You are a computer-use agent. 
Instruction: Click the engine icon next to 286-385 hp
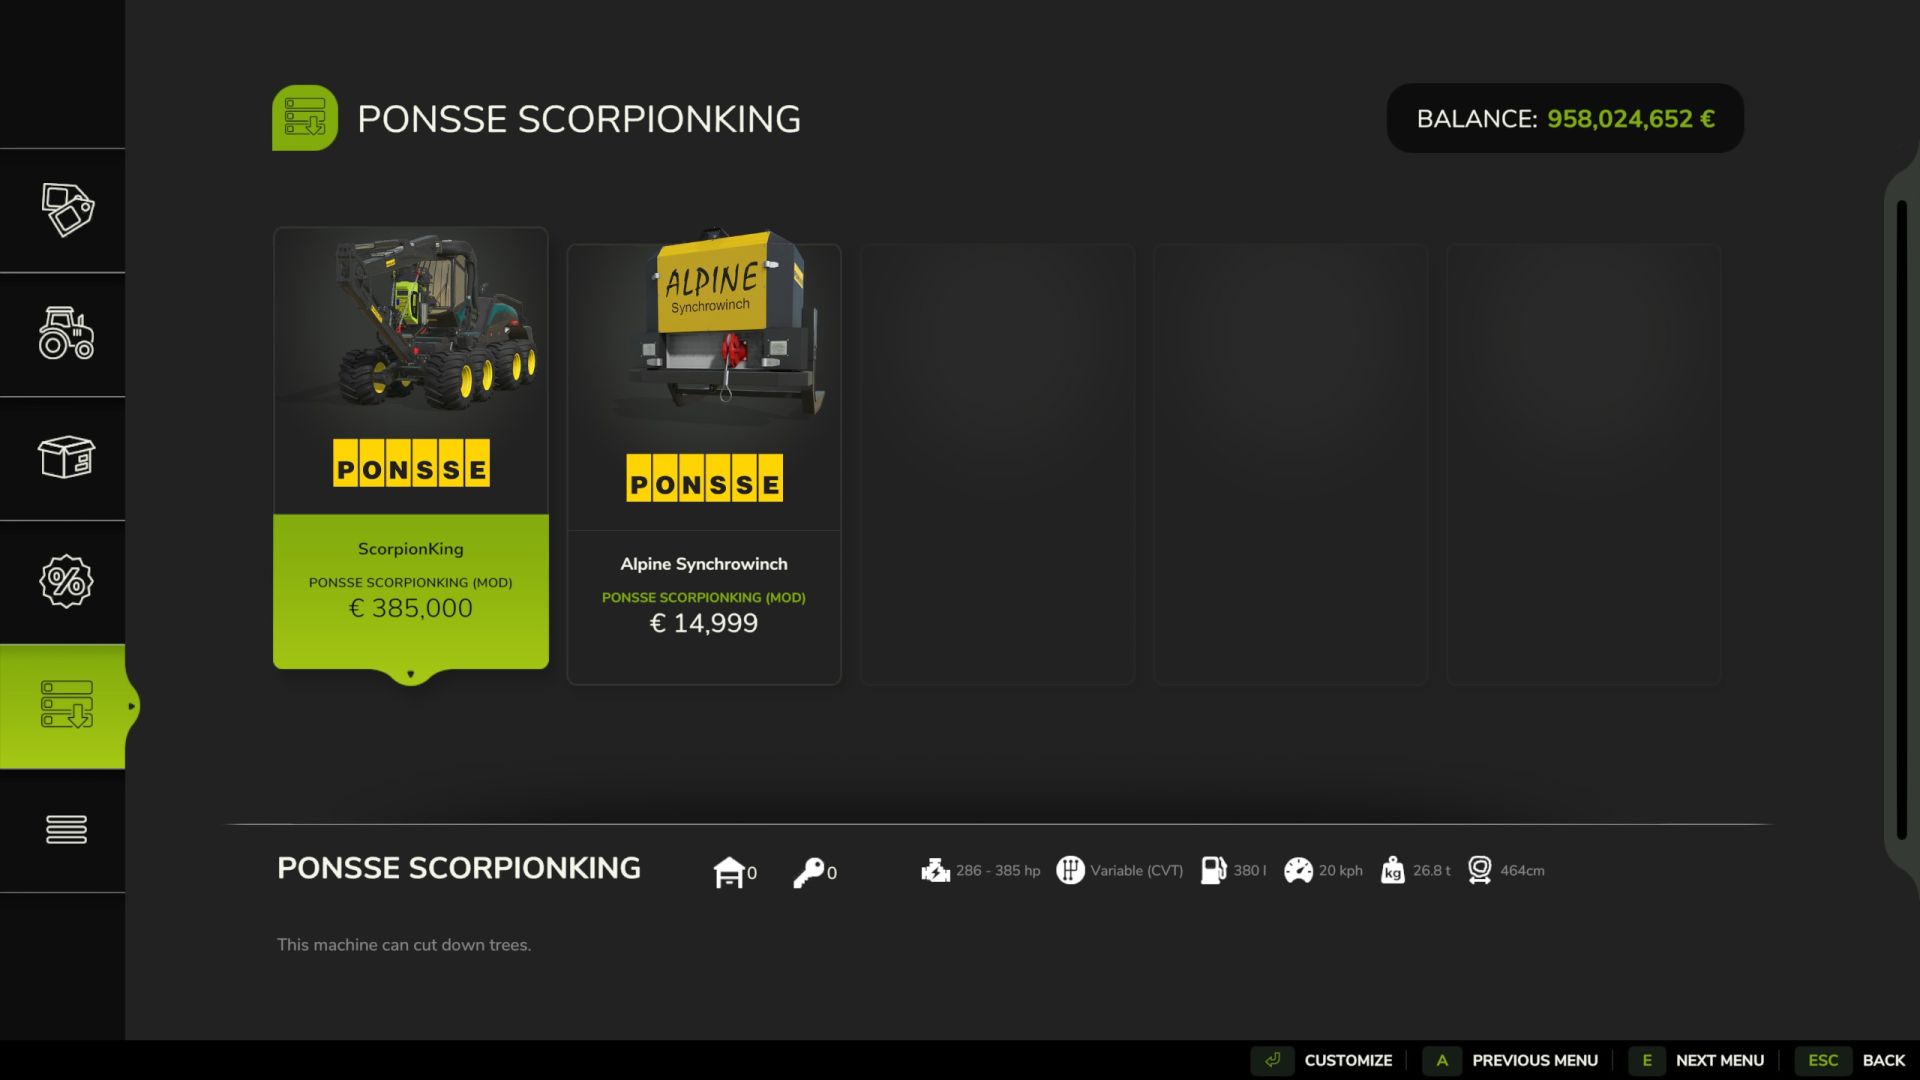(x=936, y=870)
